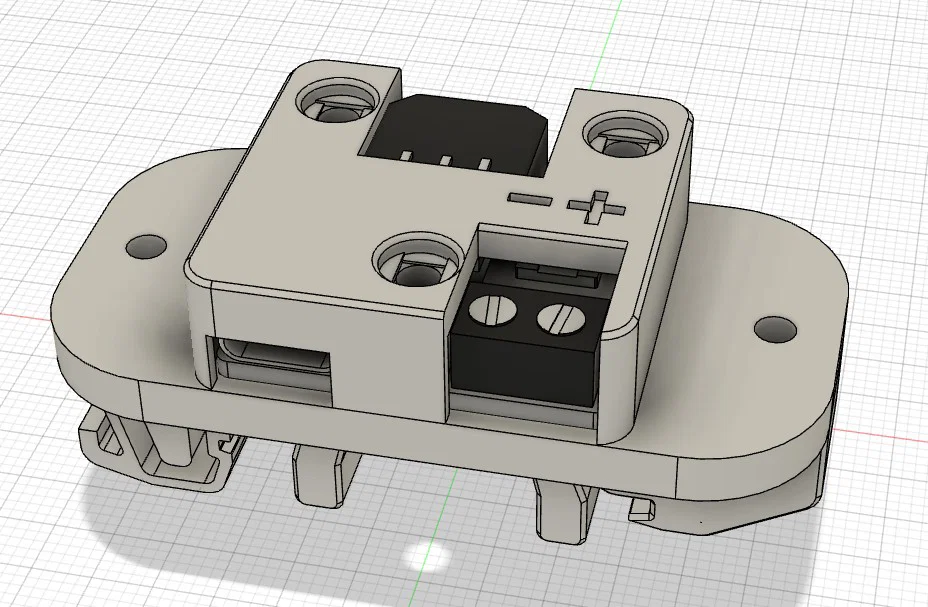Click the right screw of the black terminal block
The height and width of the screenshot is (607, 928).
coord(562,320)
